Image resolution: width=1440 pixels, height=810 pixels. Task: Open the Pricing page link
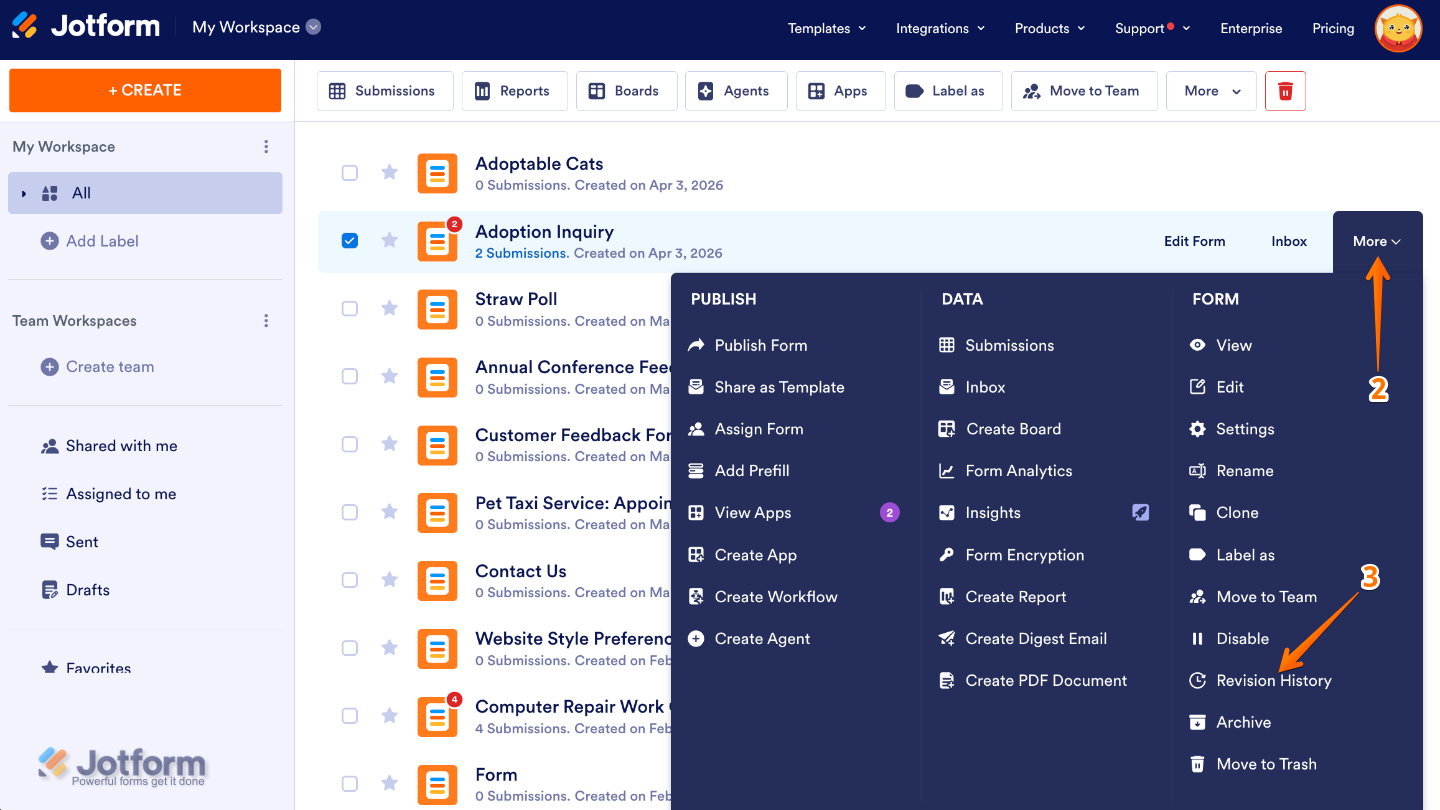tap(1332, 28)
